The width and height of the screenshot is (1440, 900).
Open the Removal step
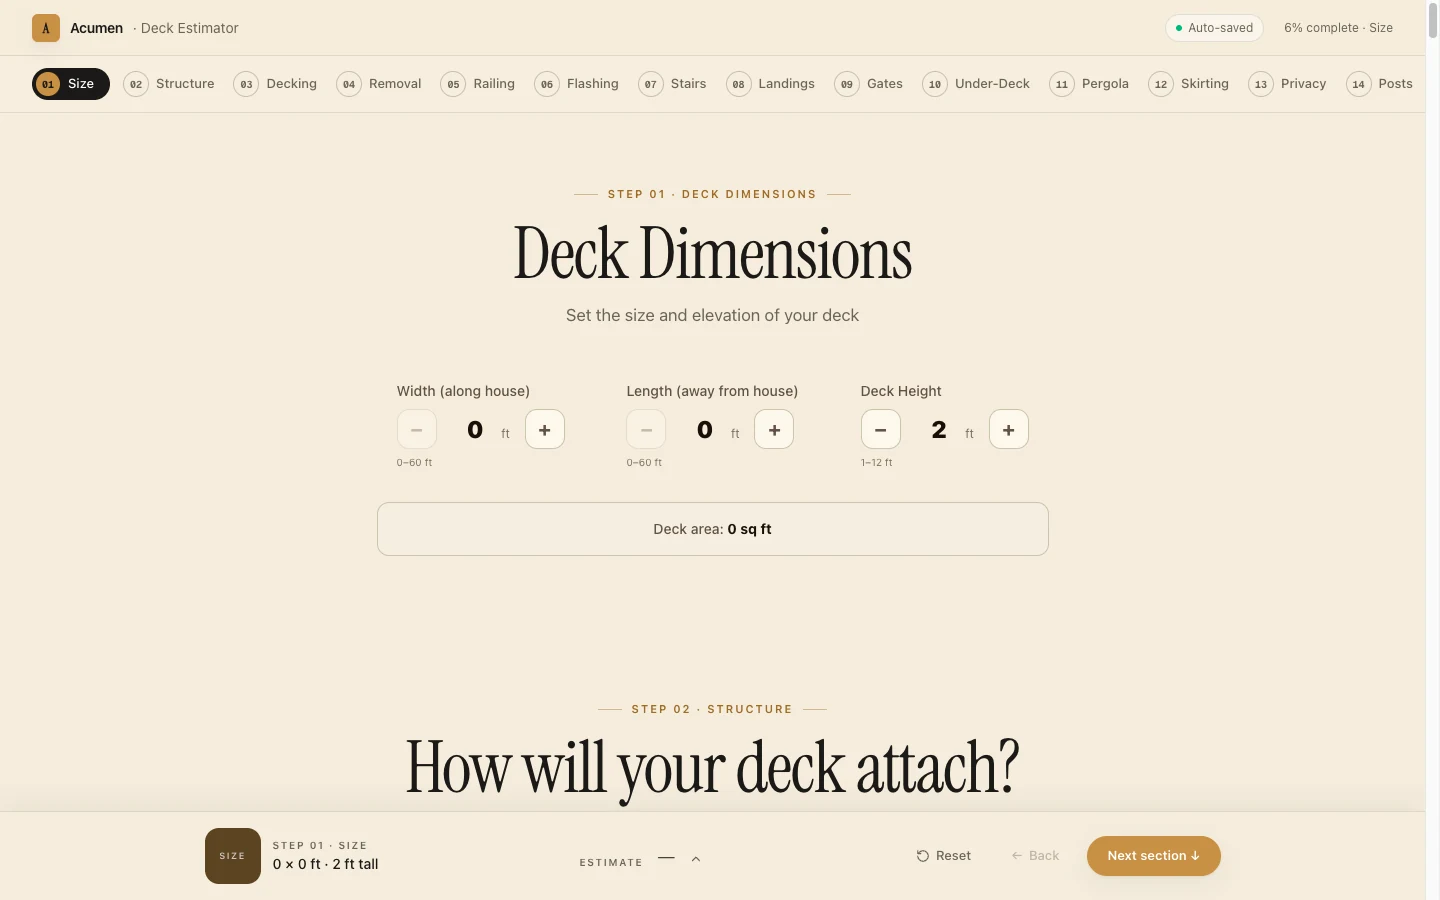click(x=380, y=84)
